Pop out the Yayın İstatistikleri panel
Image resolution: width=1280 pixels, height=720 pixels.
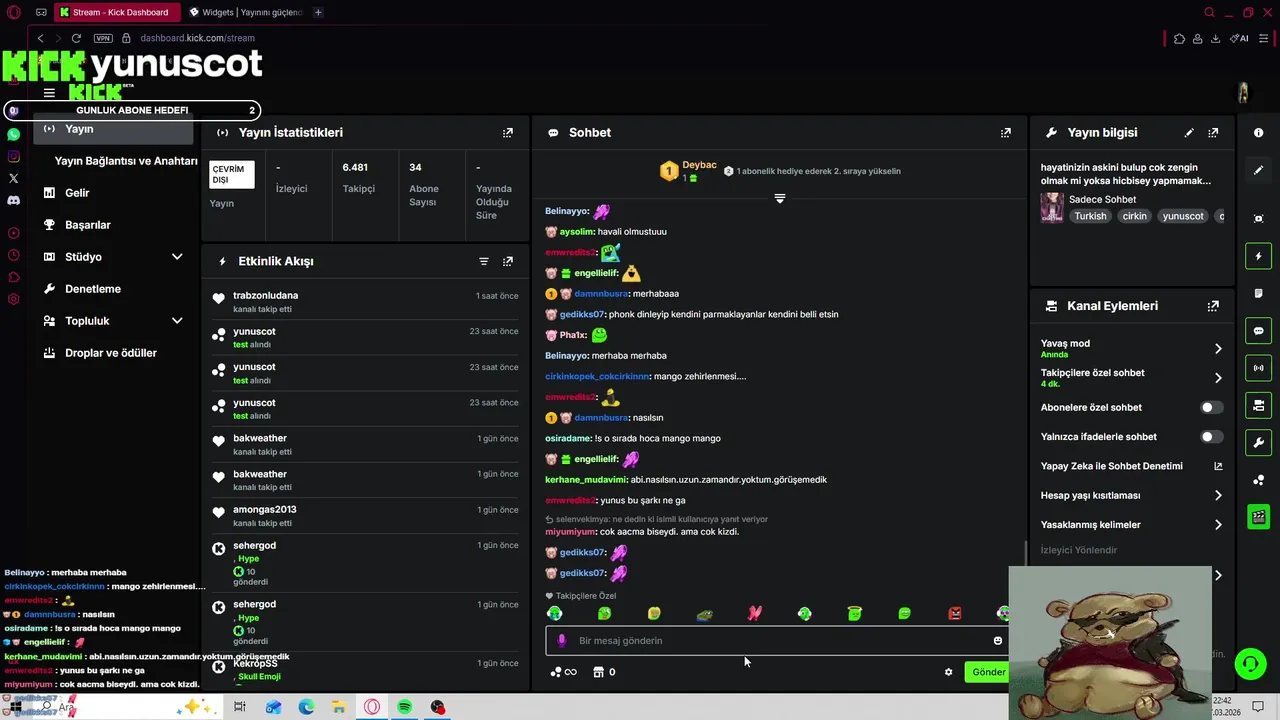508,132
